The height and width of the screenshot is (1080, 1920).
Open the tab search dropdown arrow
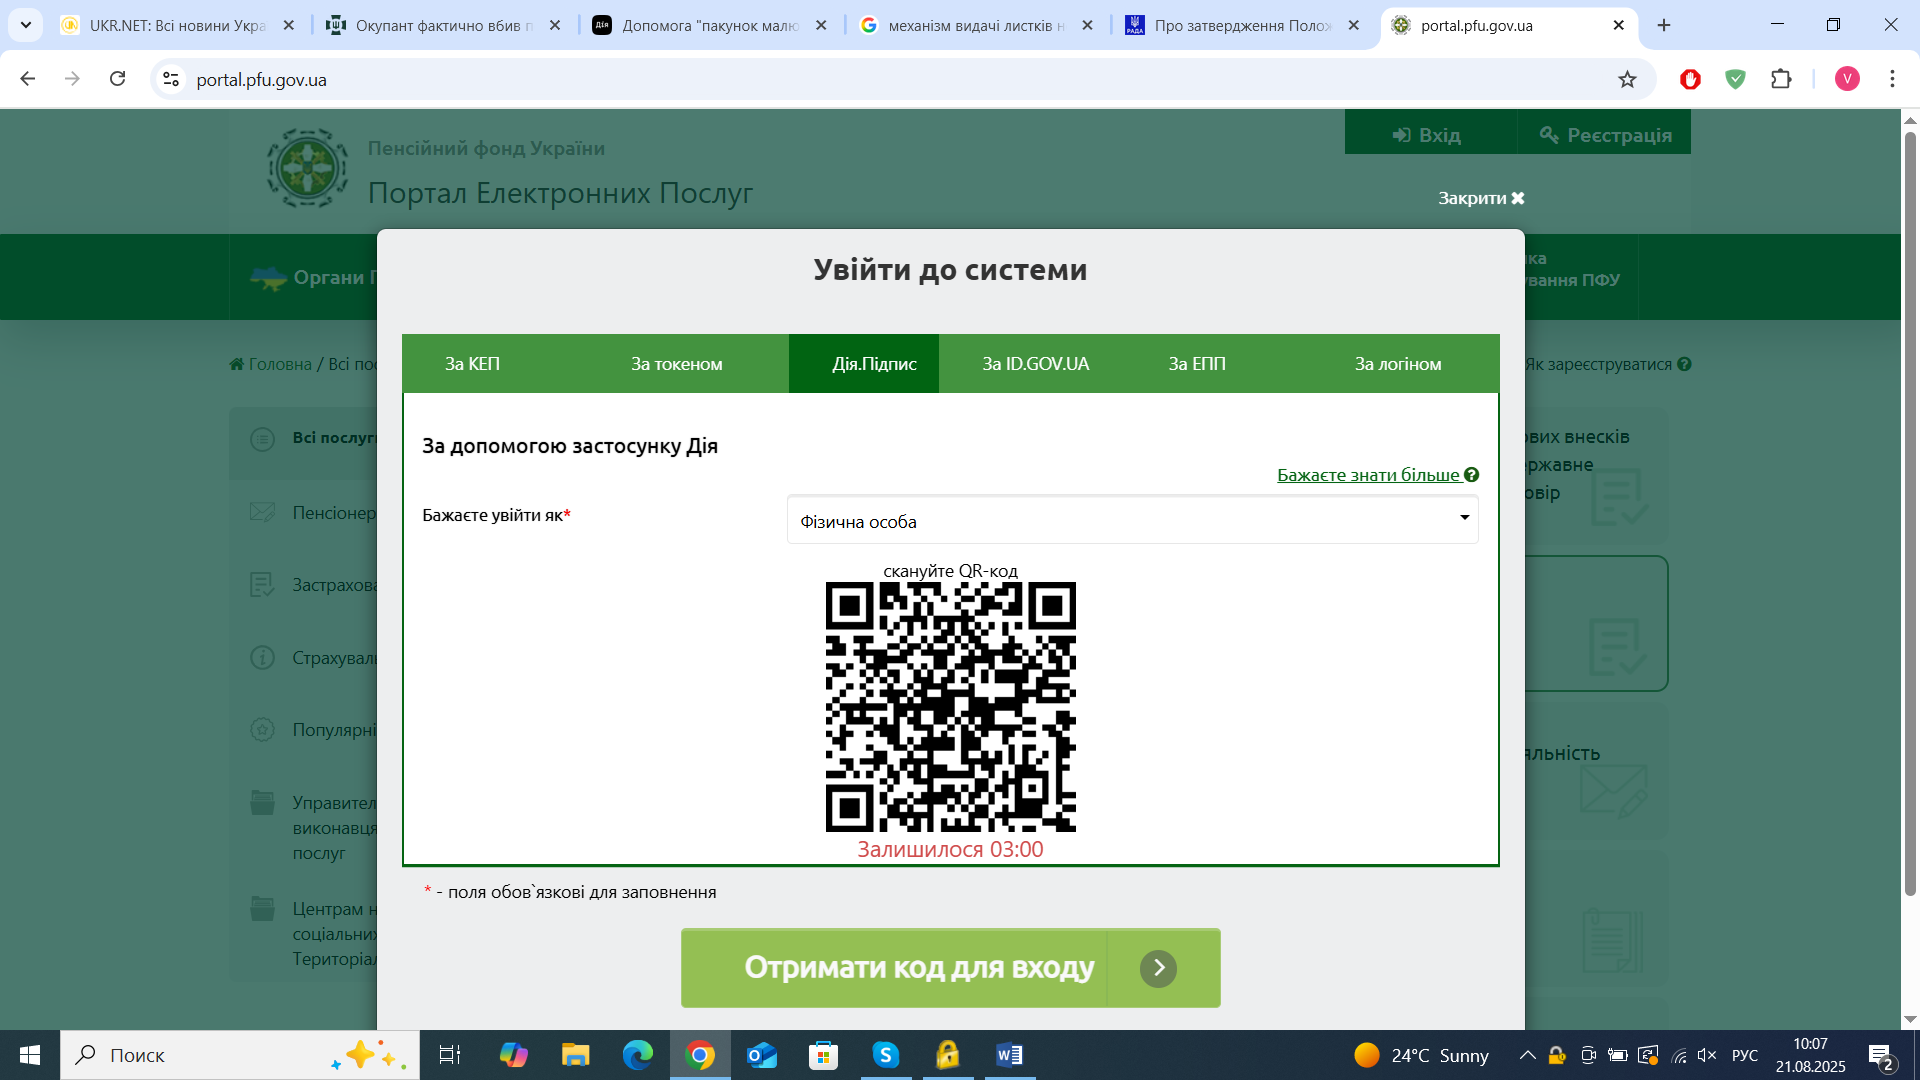(x=26, y=25)
